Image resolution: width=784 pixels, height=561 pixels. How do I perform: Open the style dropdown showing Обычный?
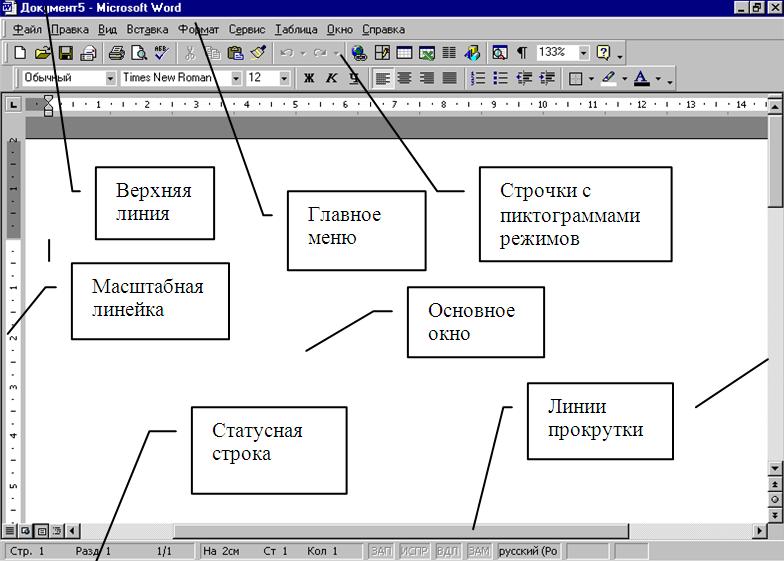pos(110,78)
